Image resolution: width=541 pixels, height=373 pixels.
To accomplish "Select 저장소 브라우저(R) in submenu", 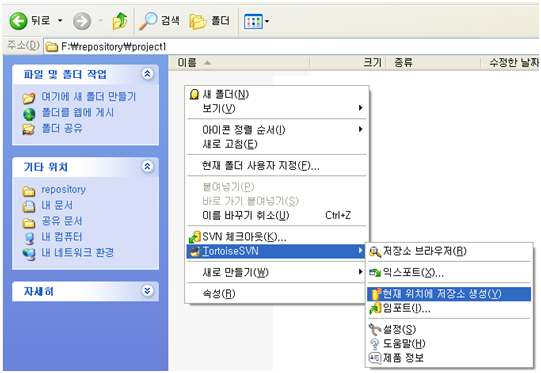I will (x=449, y=251).
